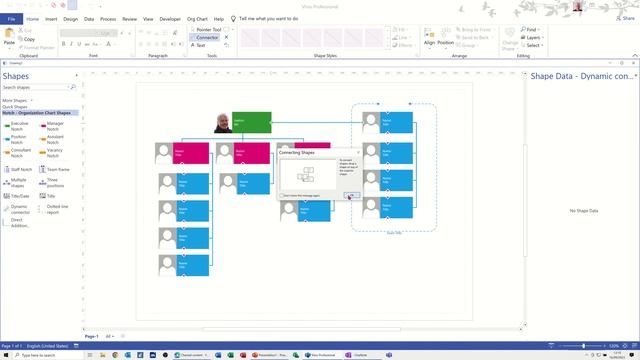
Task: Collapse the Shapes pane arrow
Action: [x=76, y=76]
